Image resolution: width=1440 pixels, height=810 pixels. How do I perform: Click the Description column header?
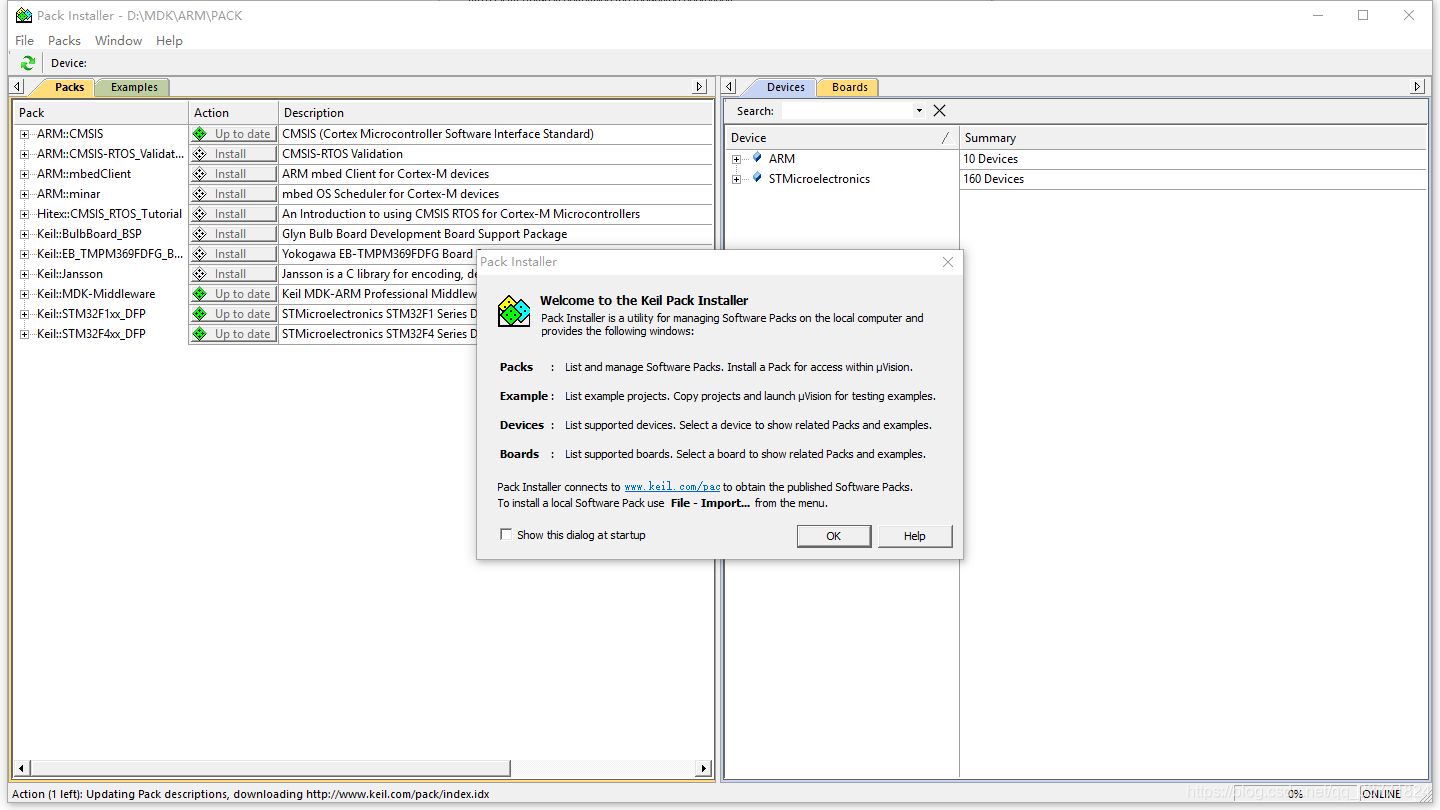tap(495, 113)
